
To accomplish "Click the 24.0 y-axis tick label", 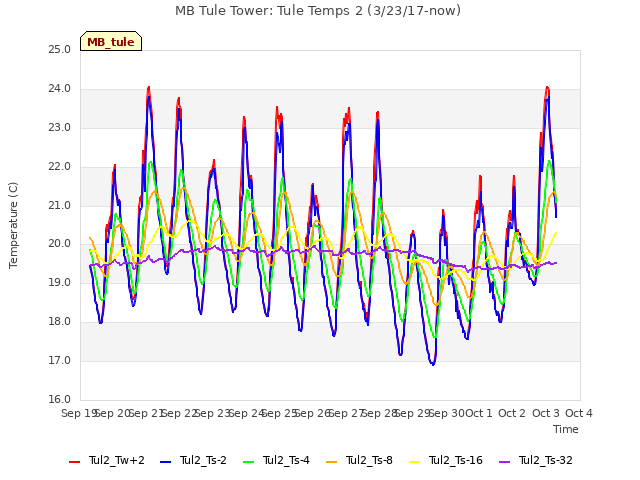I will click(x=60, y=88).
